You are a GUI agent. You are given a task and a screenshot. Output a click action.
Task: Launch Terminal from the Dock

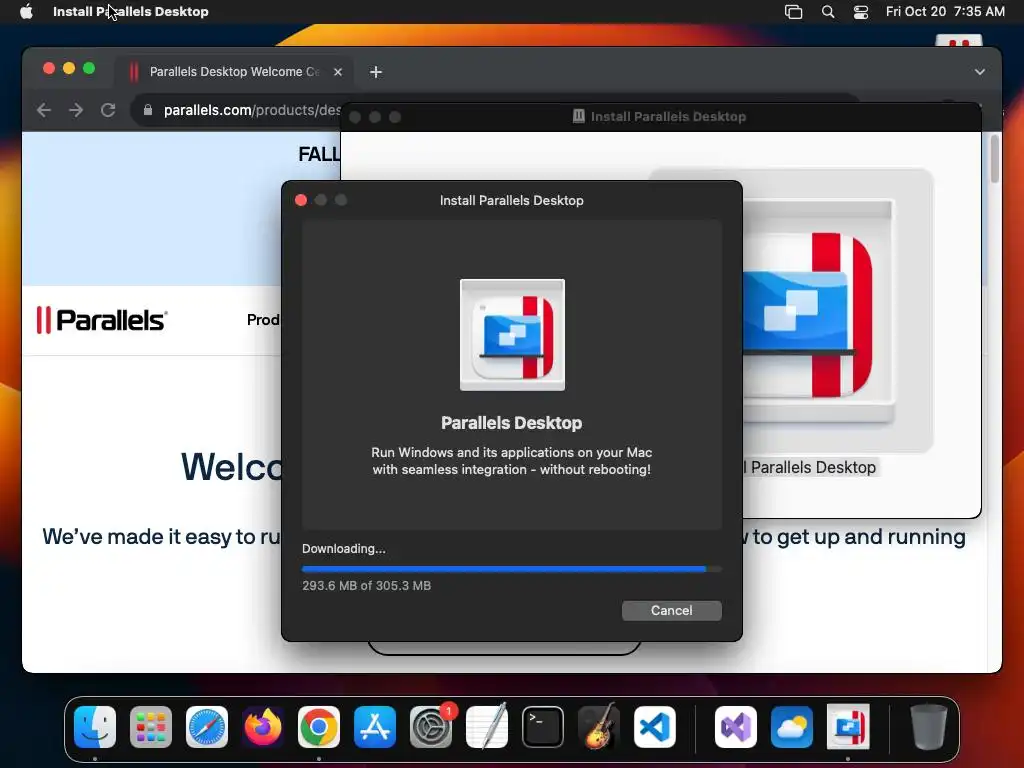pyautogui.click(x=543, y=727)
